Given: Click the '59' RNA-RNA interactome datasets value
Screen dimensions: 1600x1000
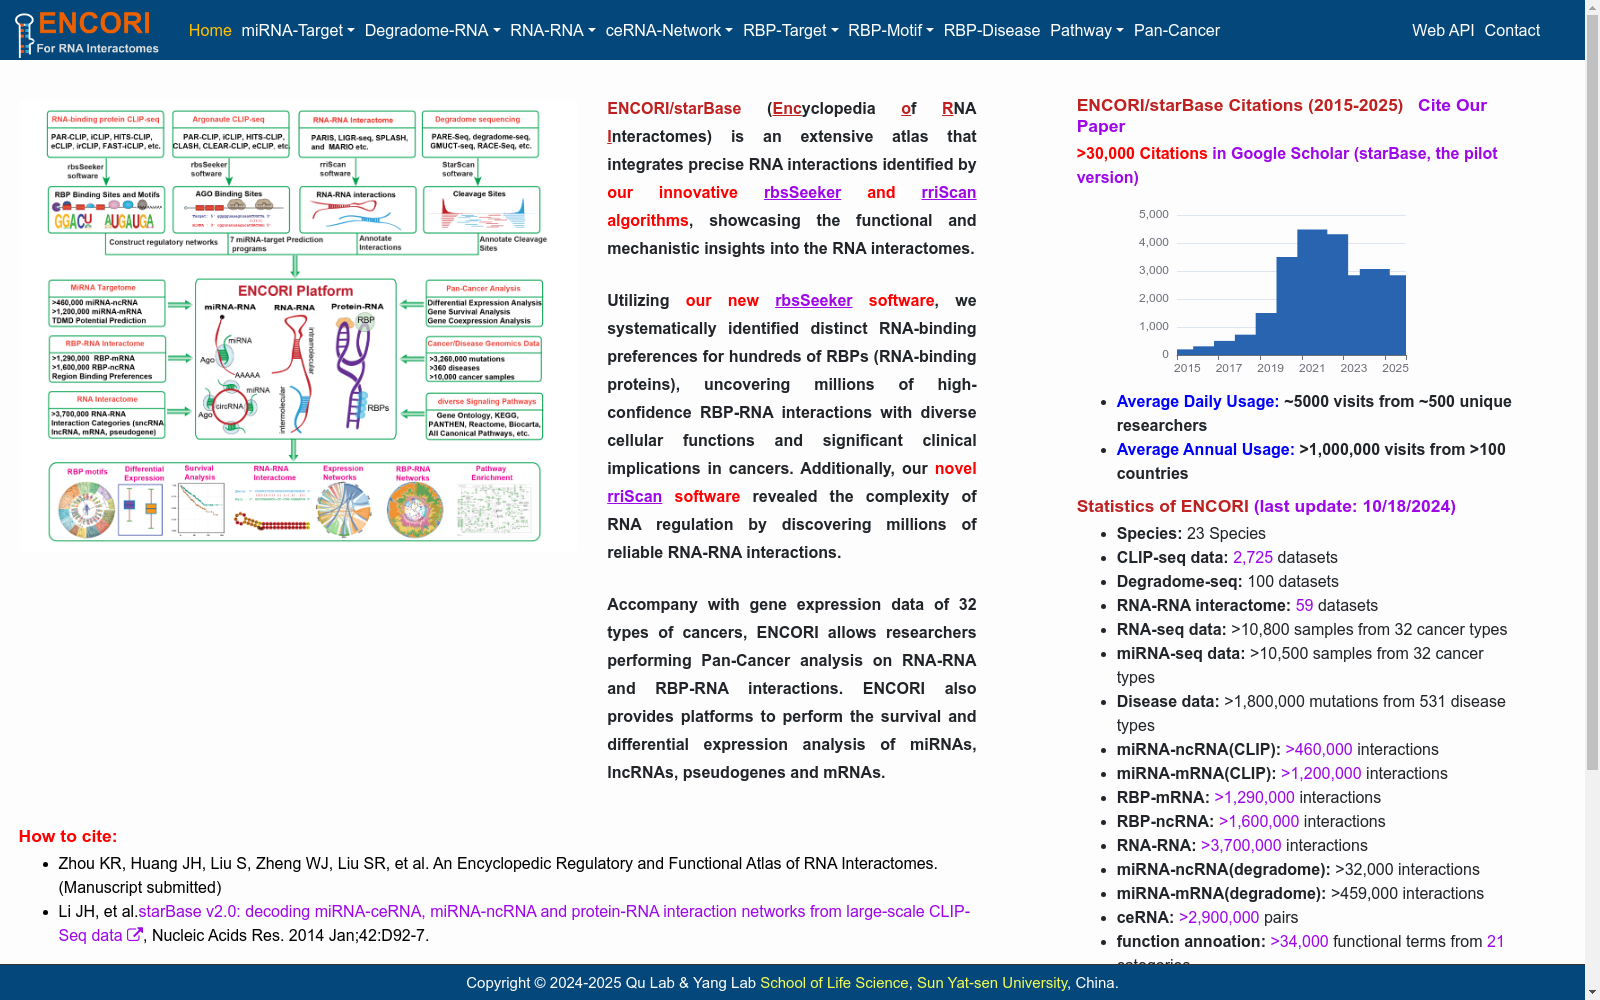Looking at the screenshot, I should pyautogui.click(x=1304, y=605).
